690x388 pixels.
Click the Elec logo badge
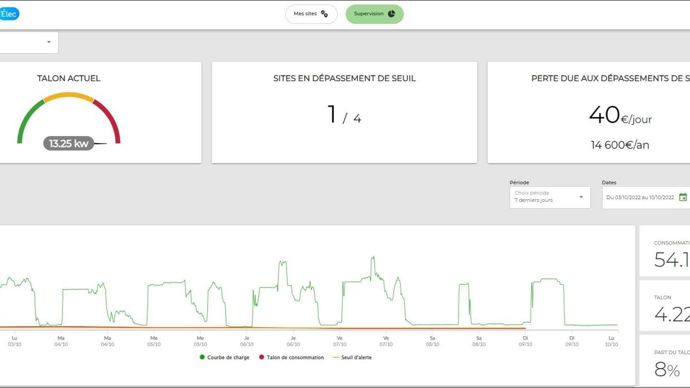coord(9,14)
